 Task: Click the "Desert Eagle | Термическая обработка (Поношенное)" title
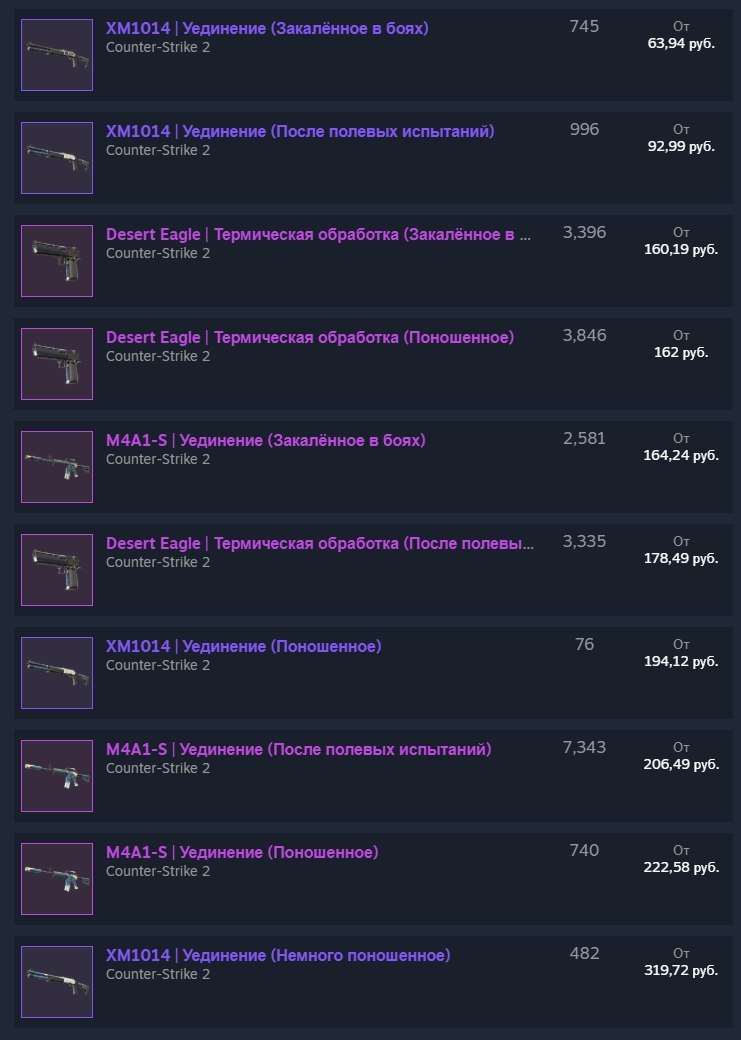pos(310,338)
